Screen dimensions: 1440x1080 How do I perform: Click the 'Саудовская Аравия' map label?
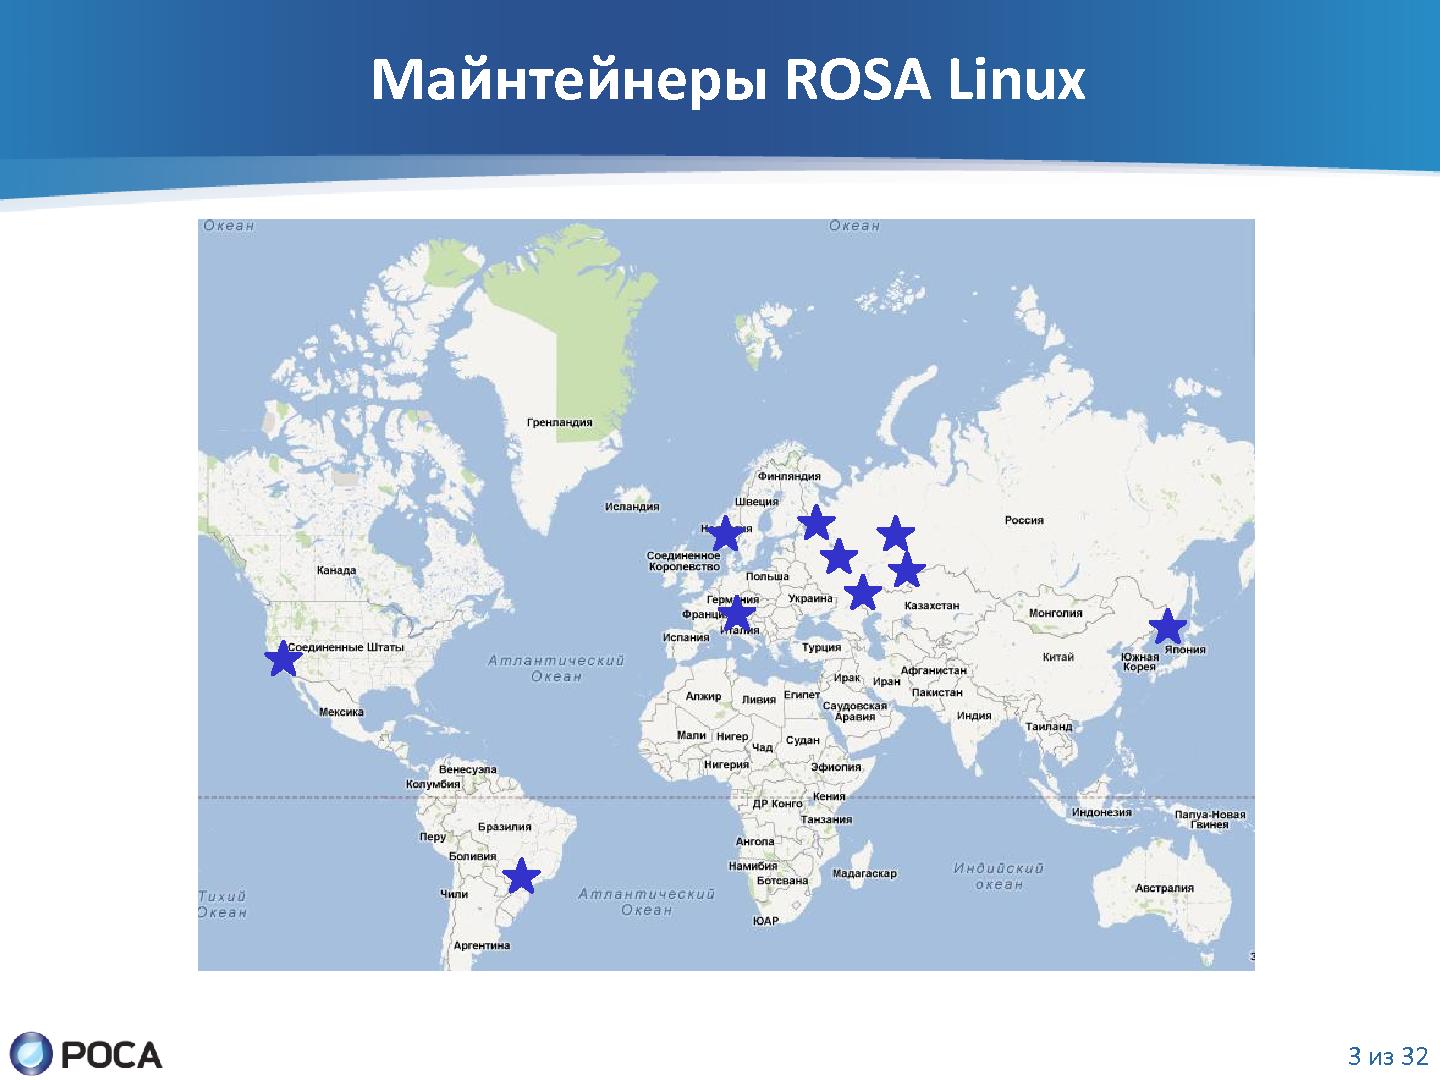855,711
